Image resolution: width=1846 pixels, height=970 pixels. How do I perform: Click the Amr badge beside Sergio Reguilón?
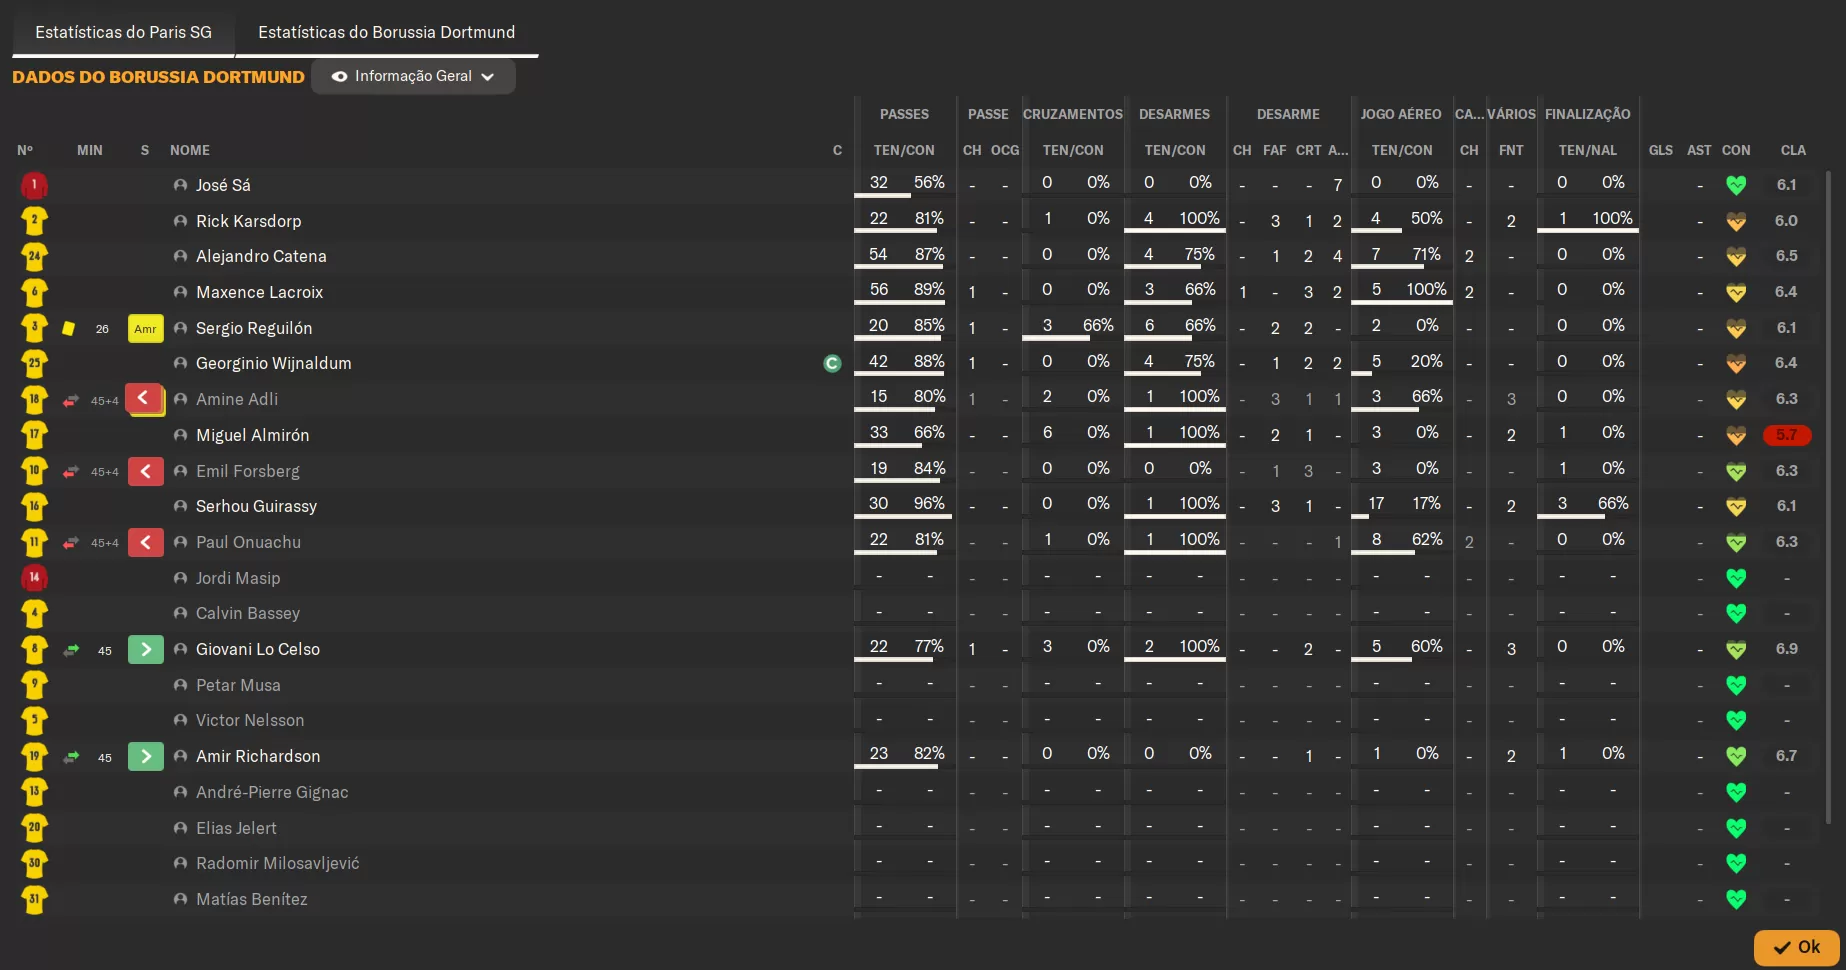tap(145, 328)
